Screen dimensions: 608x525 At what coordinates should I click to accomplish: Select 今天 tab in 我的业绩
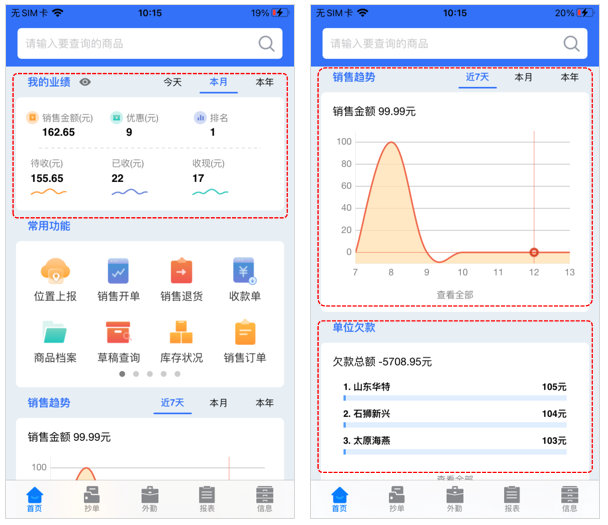click(x=173, y=82)
